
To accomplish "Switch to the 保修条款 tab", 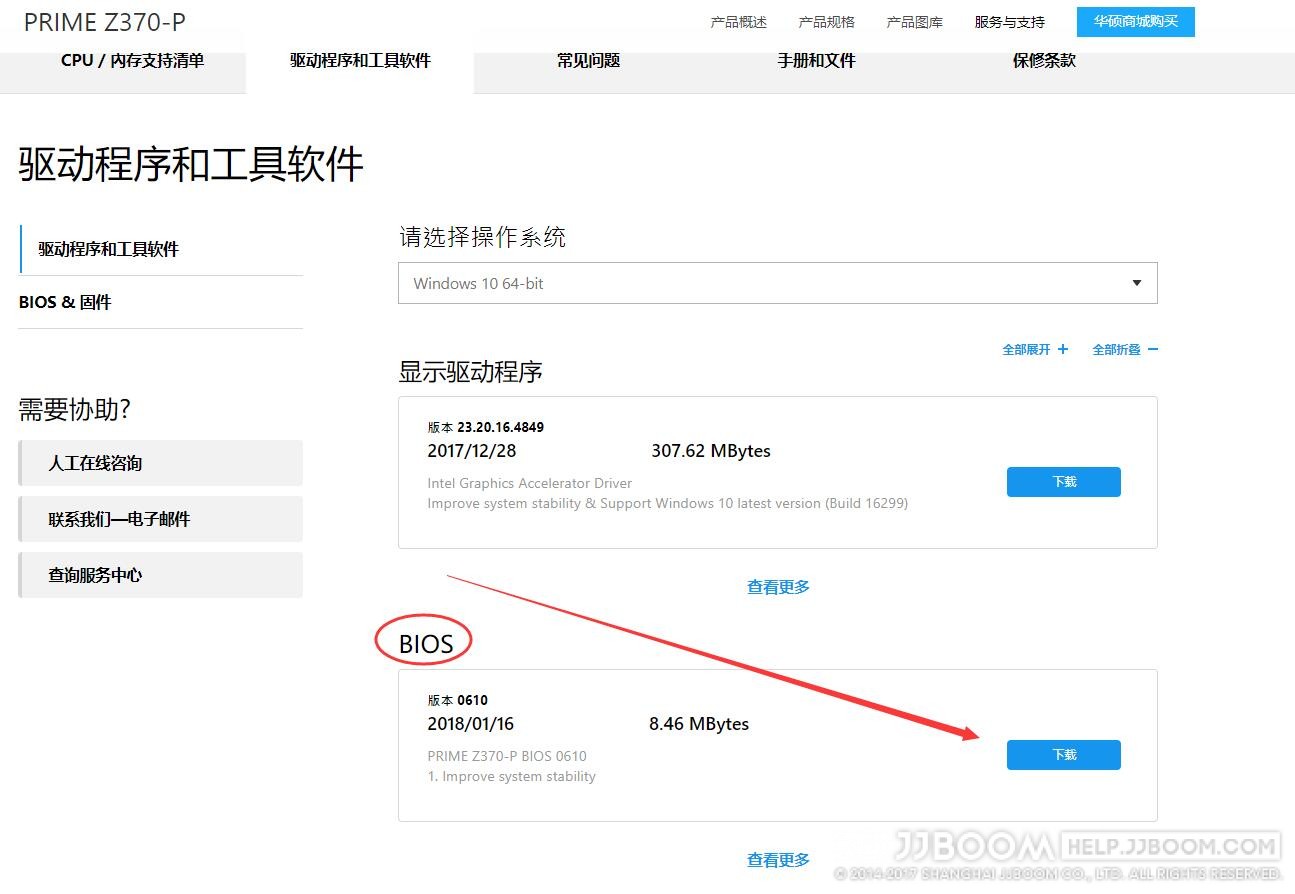I will 1043,60.
